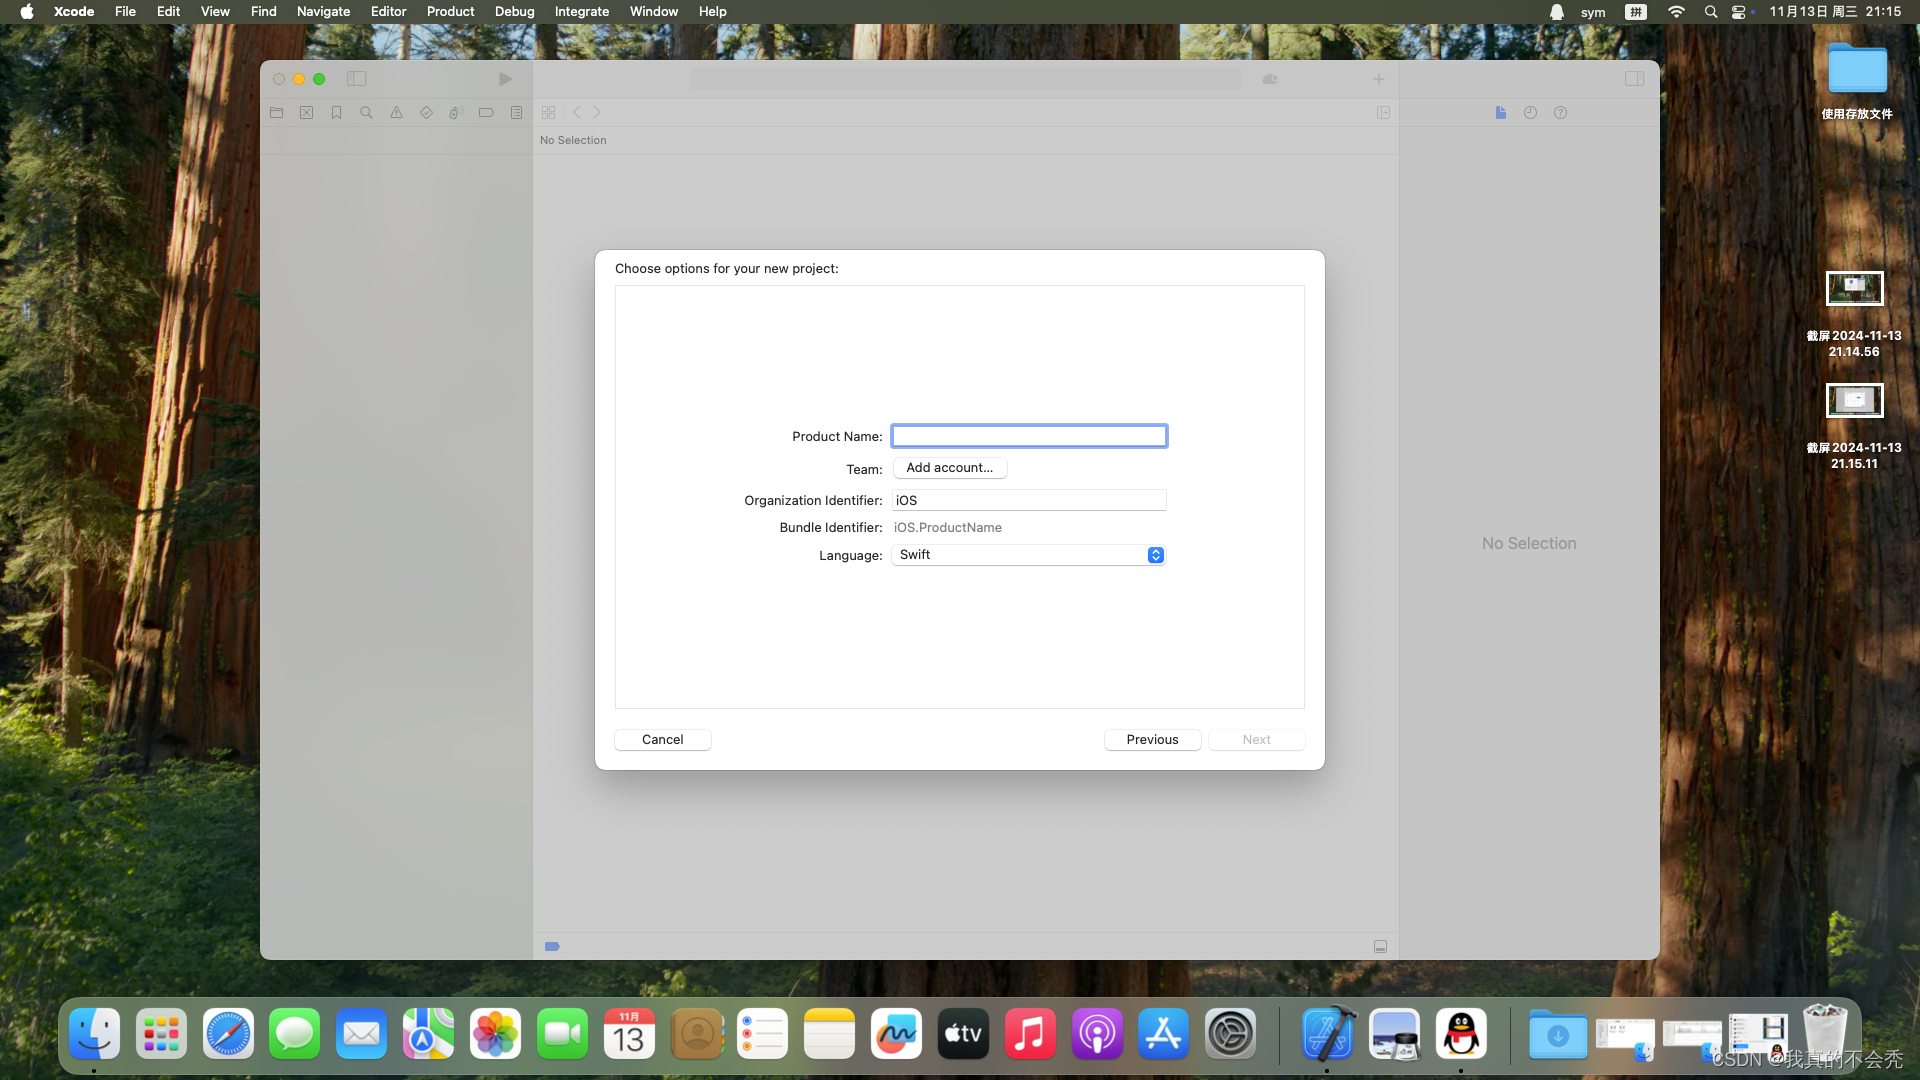This screenshot has height=1080, width=1920.
Task: Show the Quick Help inspector icon
Action: (1560, 113)
